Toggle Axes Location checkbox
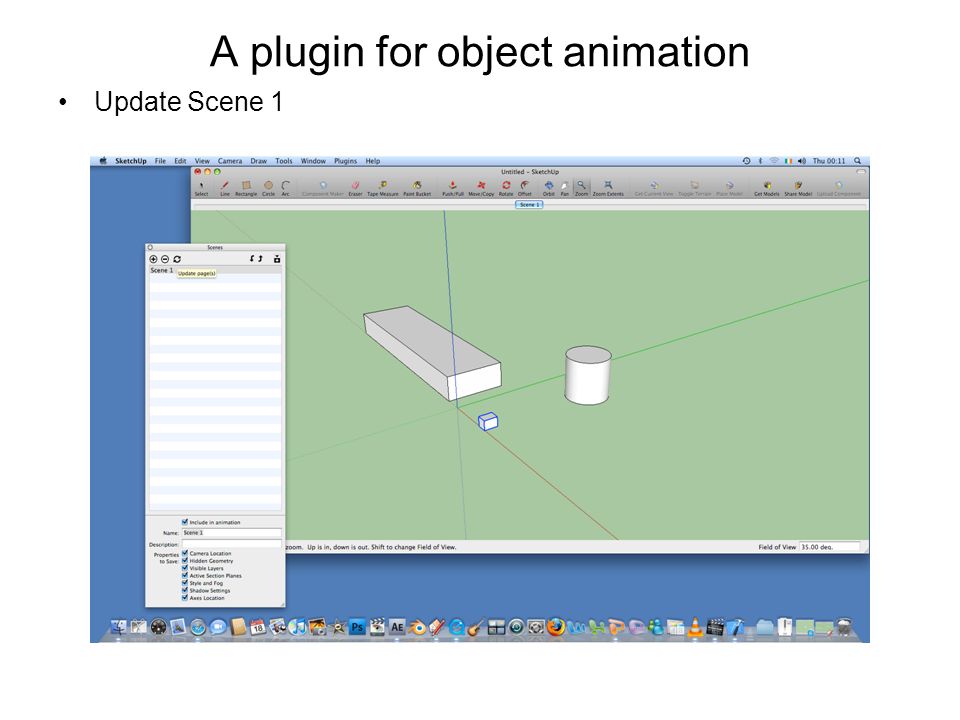The height and width of the screenshot is (720, 960). 185,598
